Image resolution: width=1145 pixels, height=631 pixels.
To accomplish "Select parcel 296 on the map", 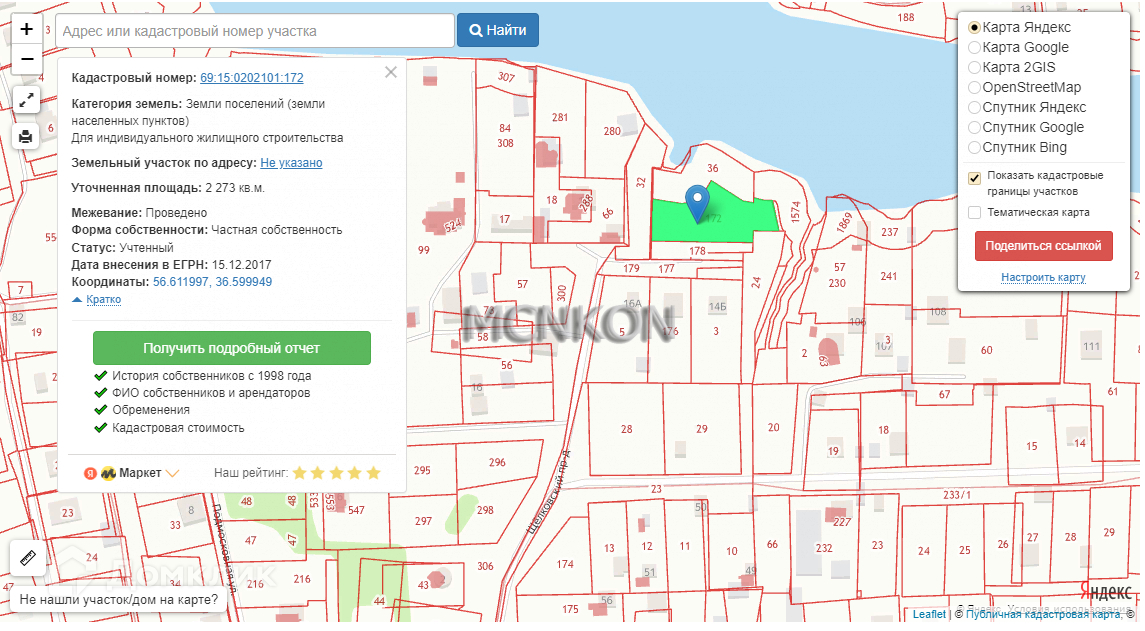I will (x=497, y=462).
